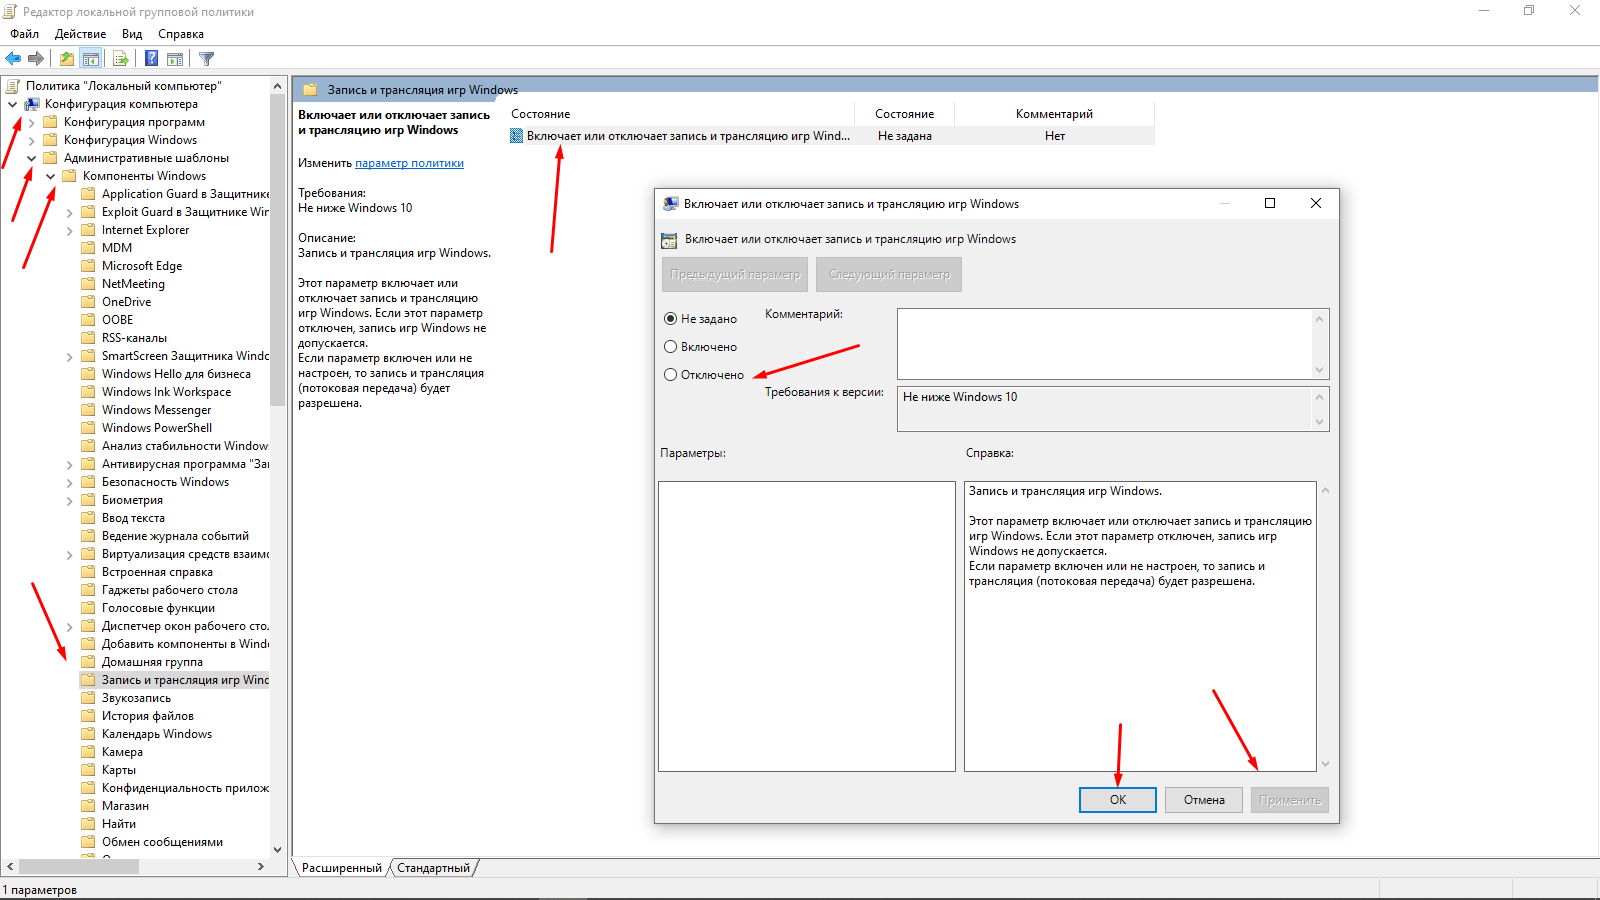The height and width of the screenshot is (900, 1600).
Task: Click the Политика Локальный компьютер root icon
Action: [x=13, y=86]
